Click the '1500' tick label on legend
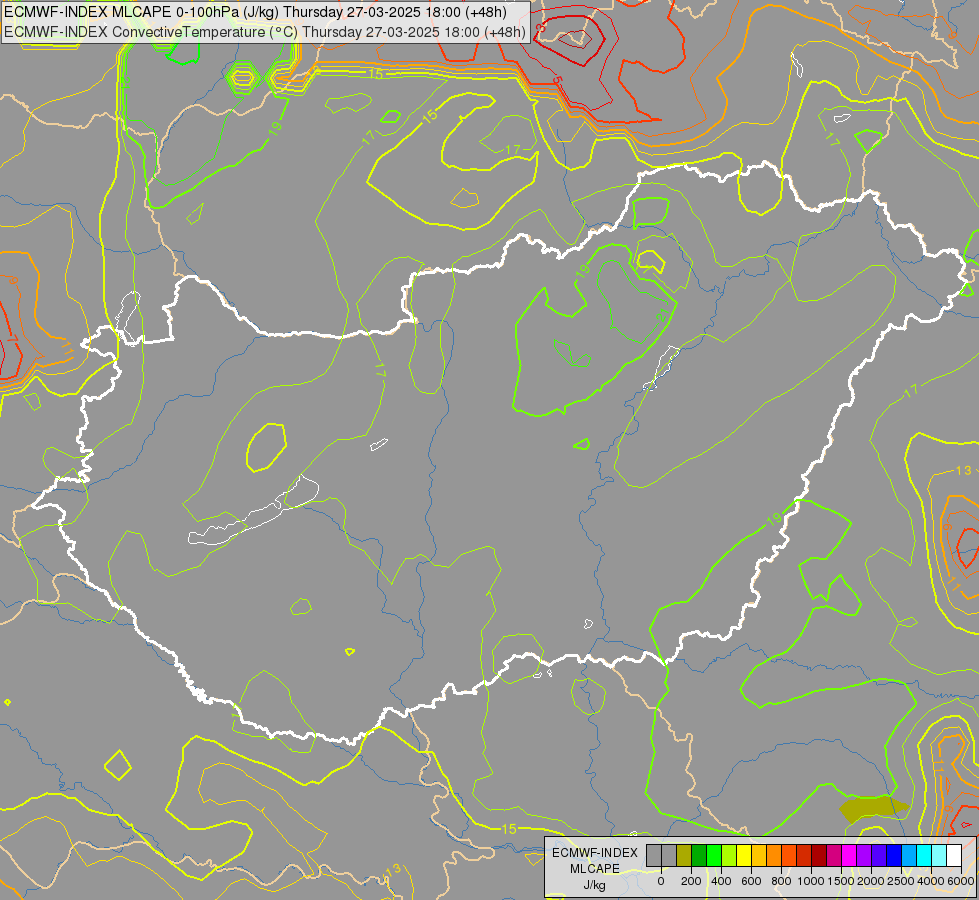 click(842, 881)
